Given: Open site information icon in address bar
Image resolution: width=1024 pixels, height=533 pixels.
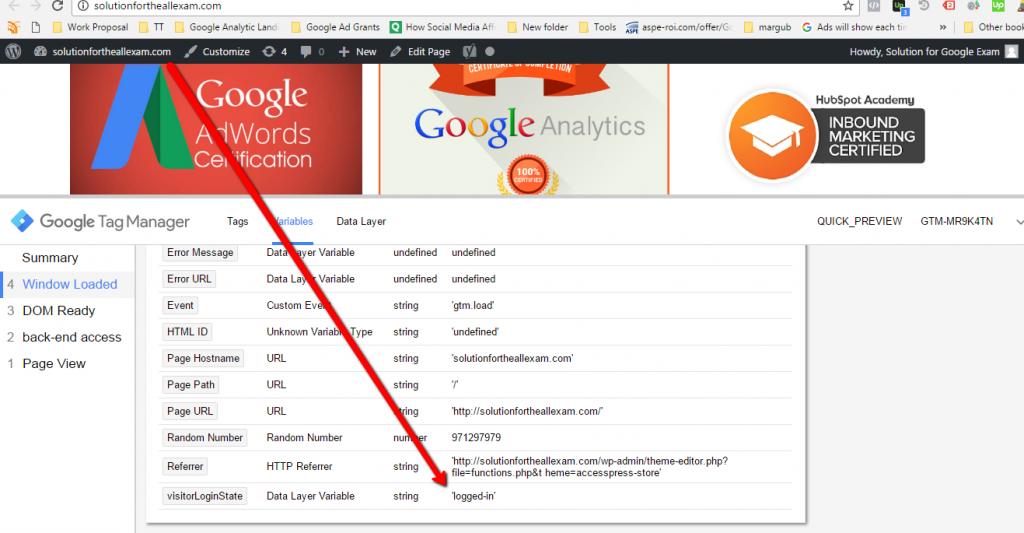Looking at the screenshot, I should point(83,6).
